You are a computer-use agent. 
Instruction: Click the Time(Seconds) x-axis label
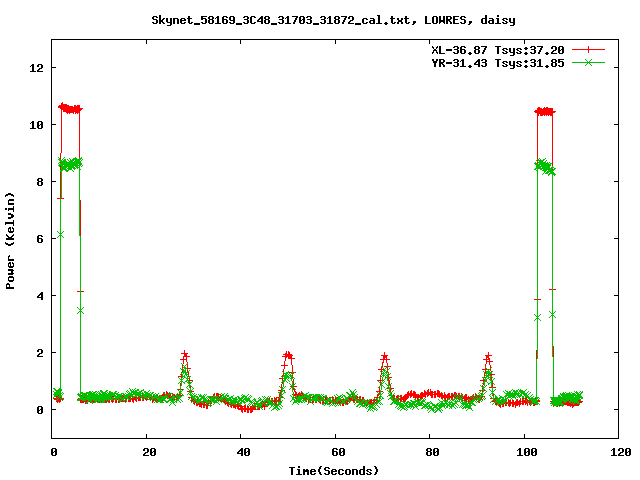[x=334, y=470]
